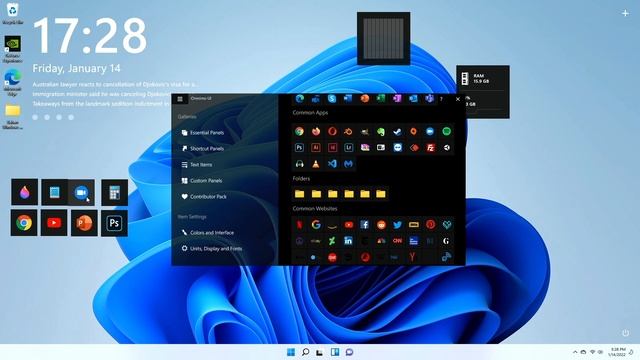The height and width of the screenshot is (360, 640).
Task: Click the colorful droplet desktop tile
Action: coord(24,192)
